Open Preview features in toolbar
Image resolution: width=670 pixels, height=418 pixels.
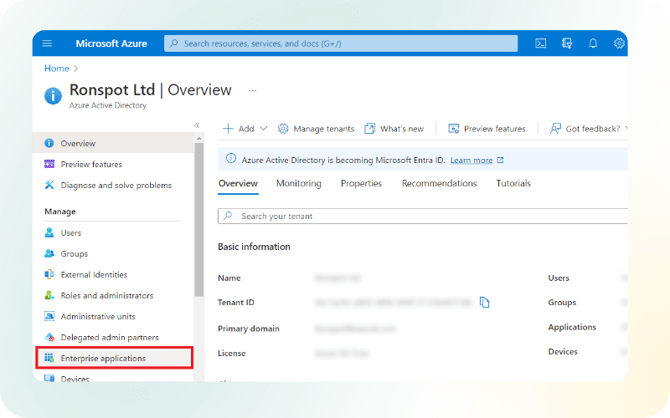point(487,129)
